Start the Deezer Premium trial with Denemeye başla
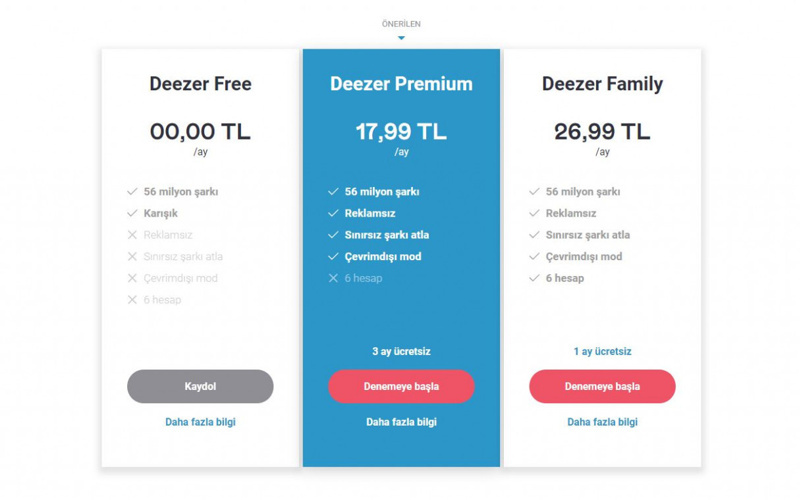 tap(401, 386)
